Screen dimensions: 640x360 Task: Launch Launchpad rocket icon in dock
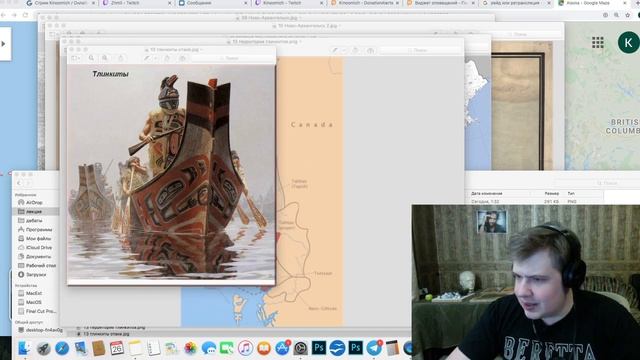pos(43,348)
